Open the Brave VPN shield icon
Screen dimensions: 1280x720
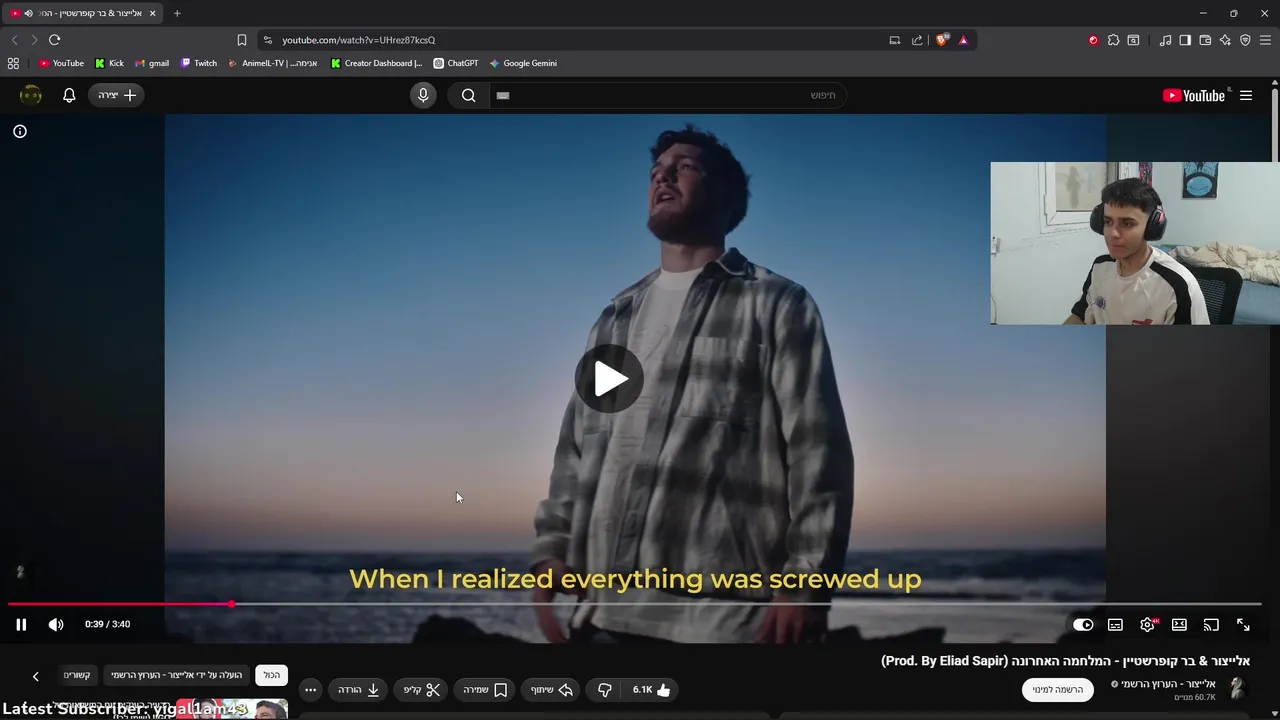(1245, 40)
